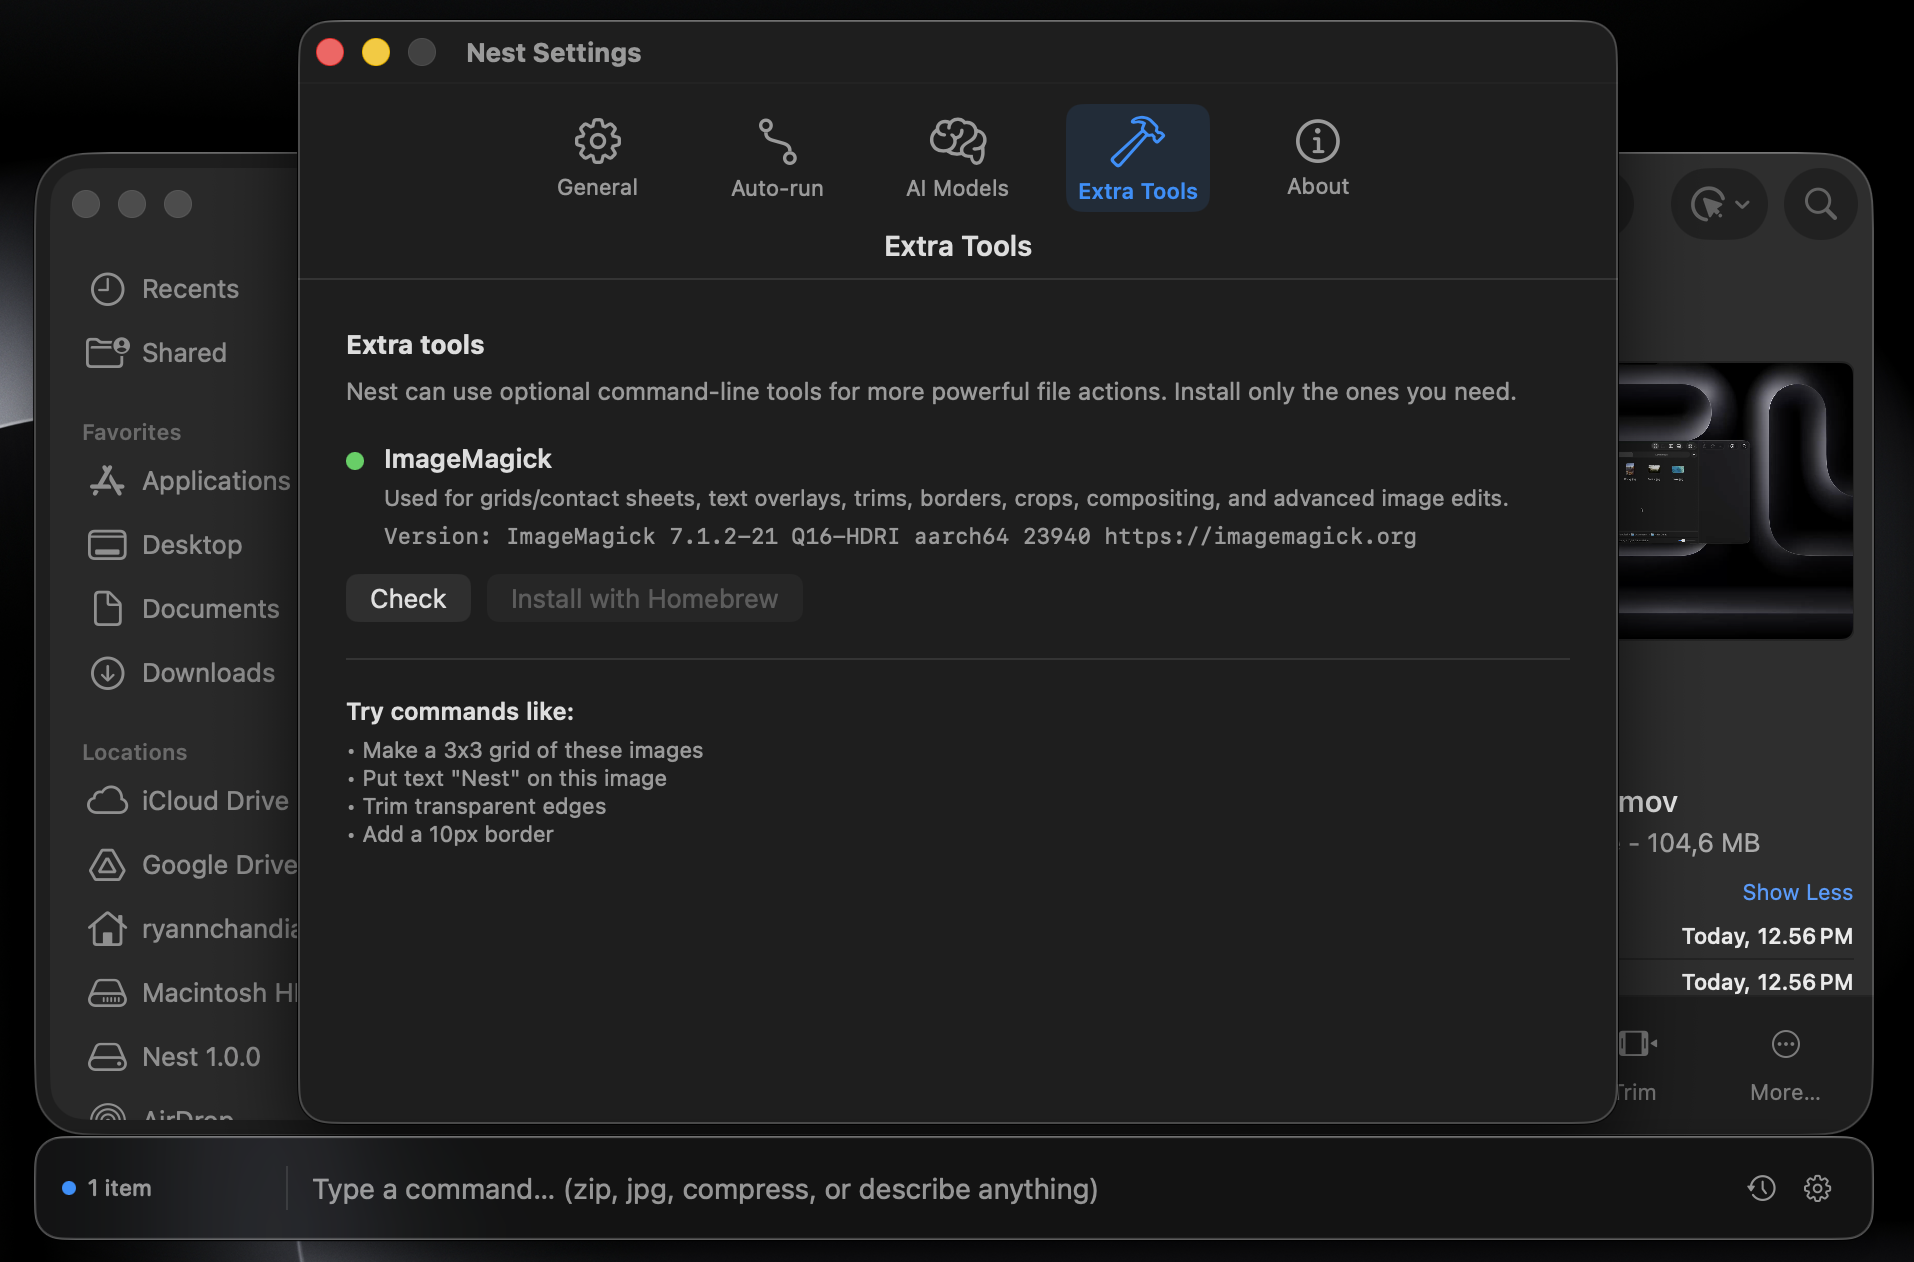
Task: Click the Trim quick action in Finder
Action: [x=1636, y=1066]
